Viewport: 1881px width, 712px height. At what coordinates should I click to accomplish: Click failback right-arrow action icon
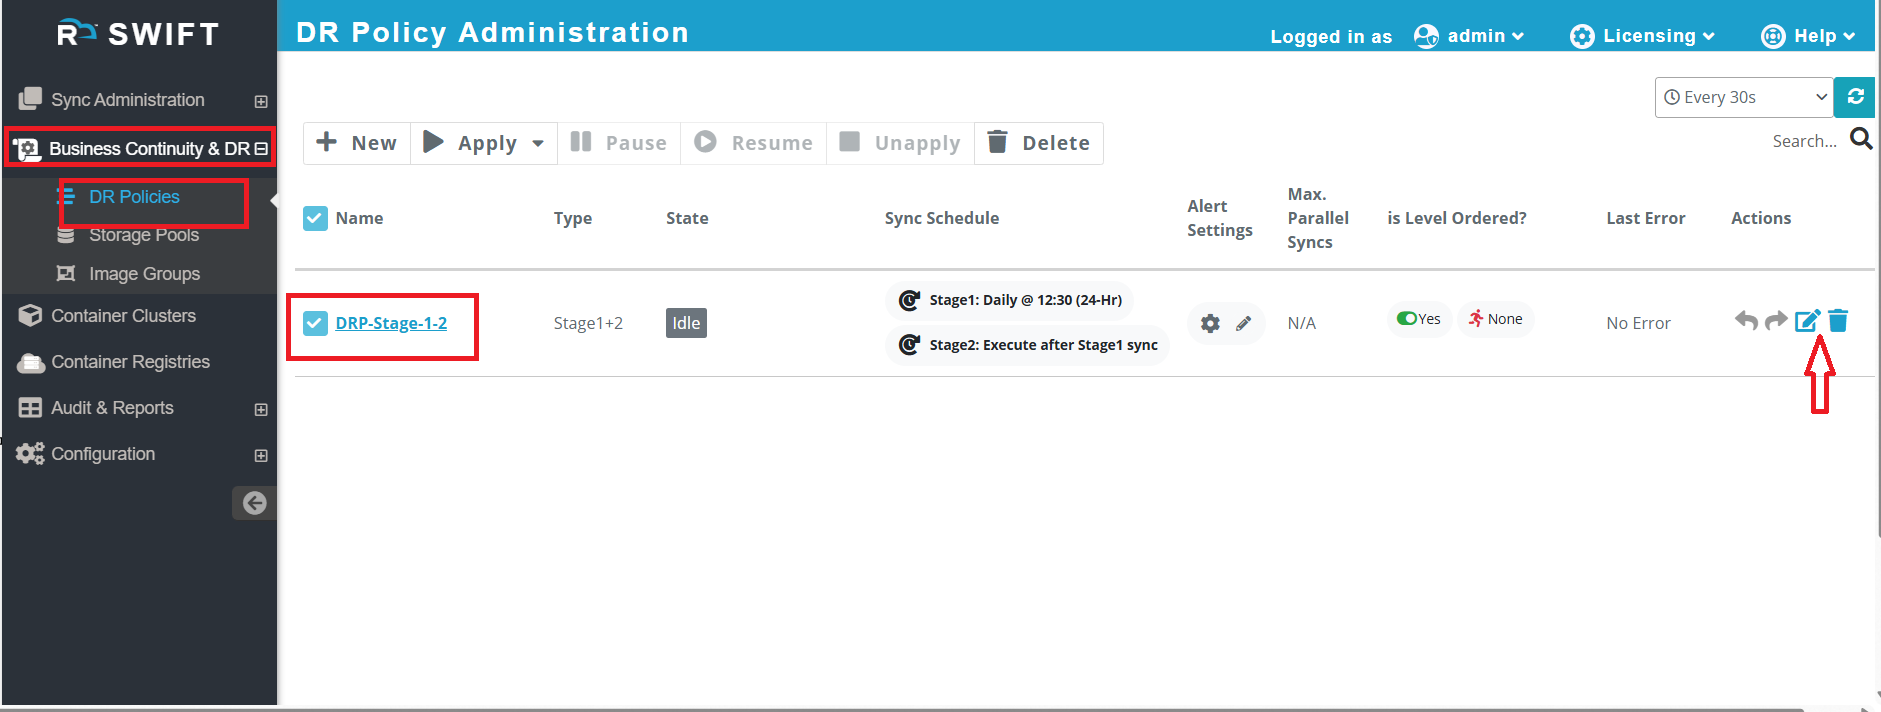pyautogui.click(x=1776, y=321)
